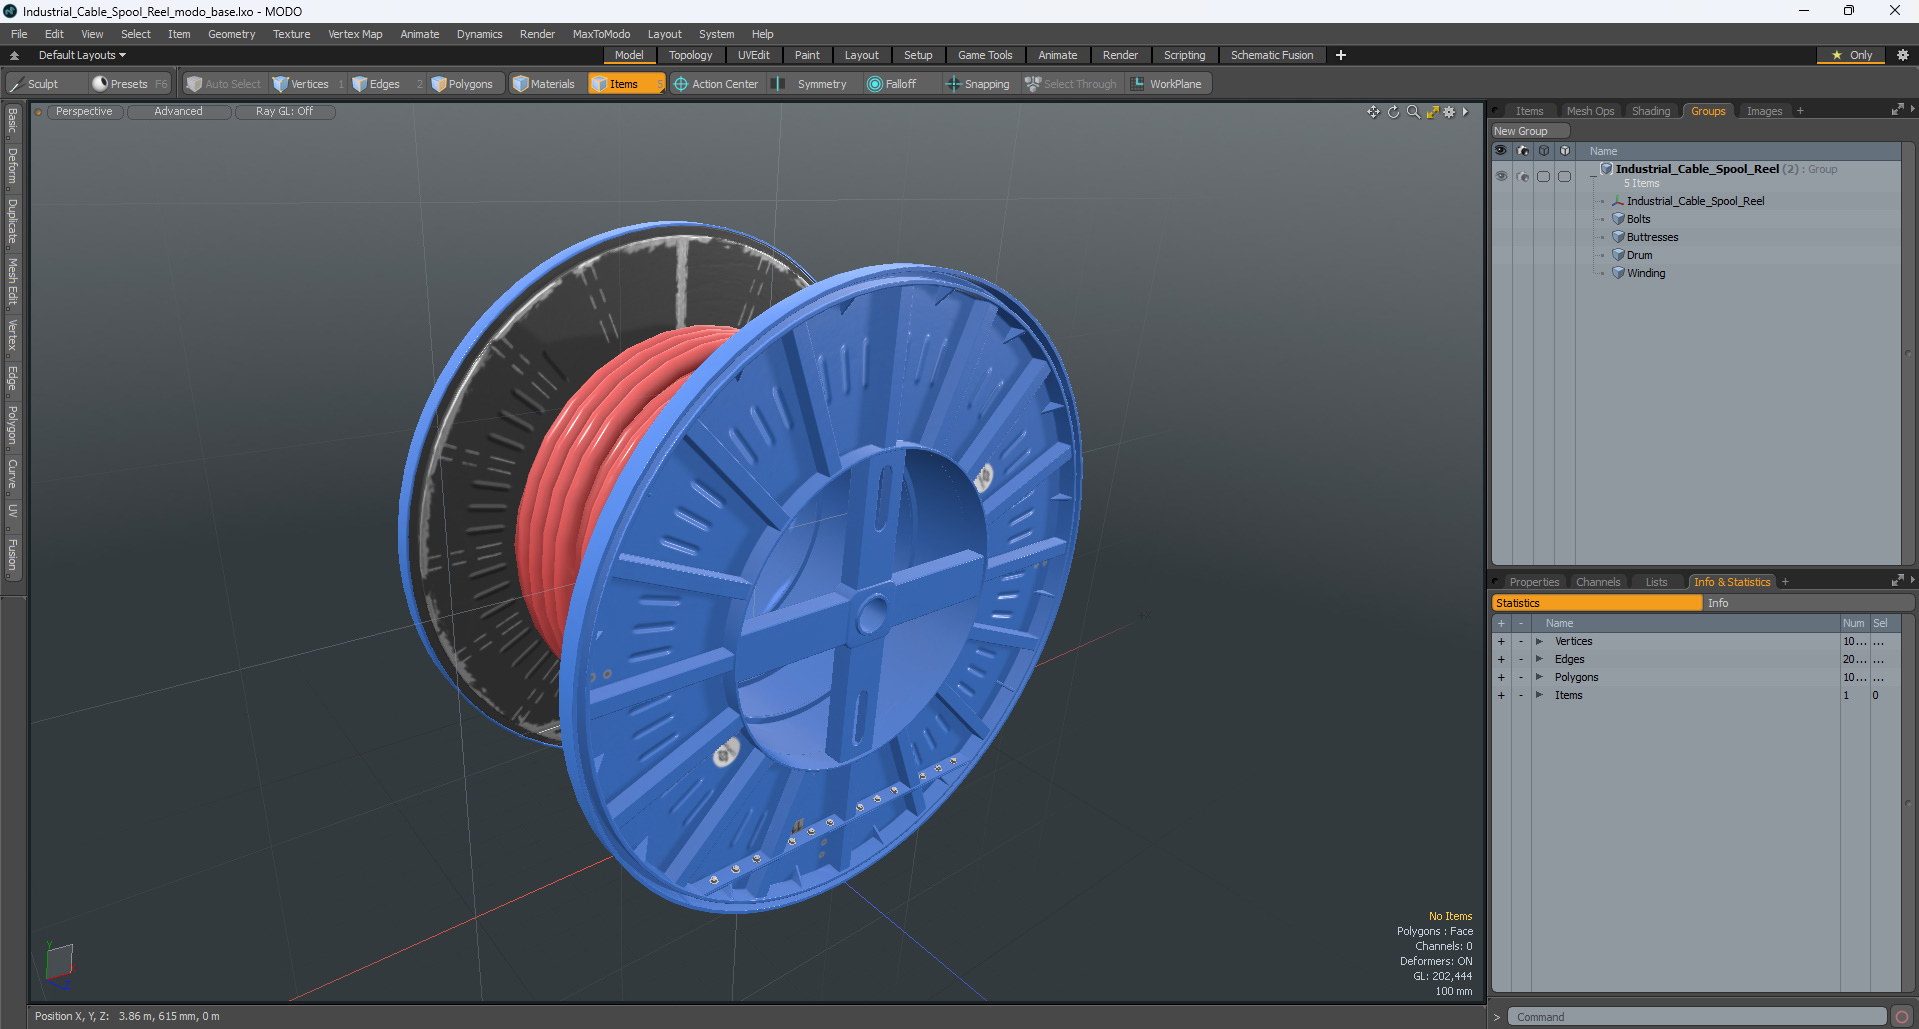Select the Winding item in the list
The width and height of the screenshot is (1919, 1029).
point(1646,273)
